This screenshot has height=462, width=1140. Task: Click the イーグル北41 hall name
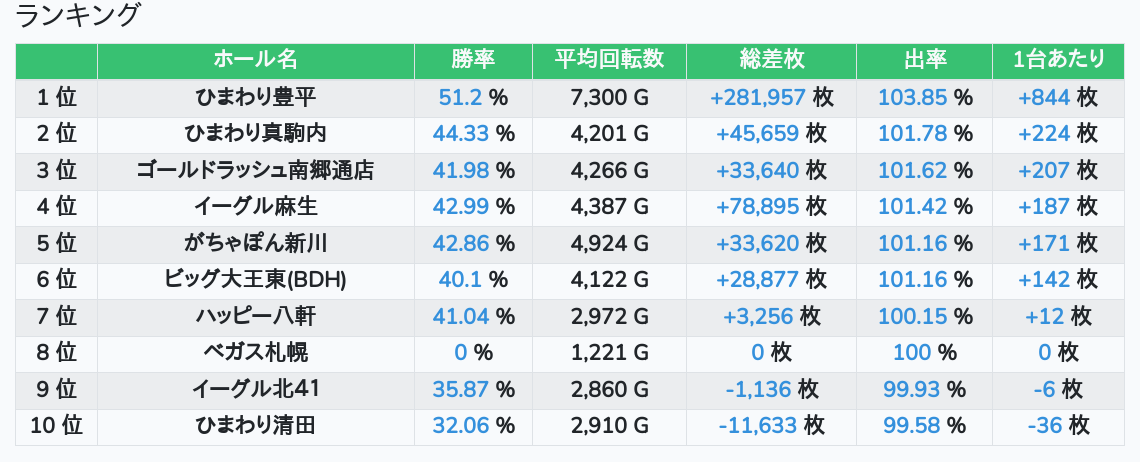pos(255,389)
